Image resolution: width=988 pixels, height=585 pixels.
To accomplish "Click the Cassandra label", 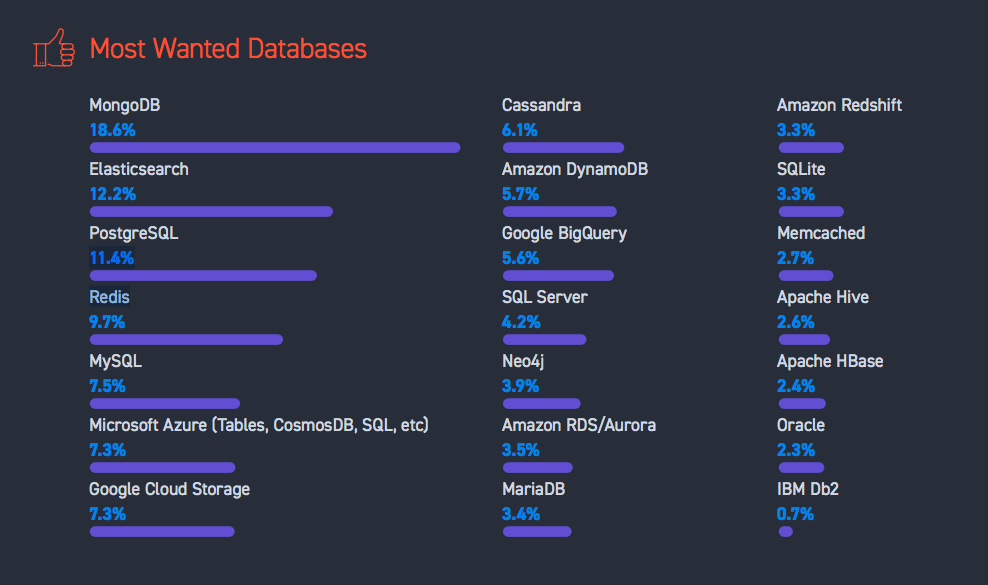I will (x=541, y=105).
